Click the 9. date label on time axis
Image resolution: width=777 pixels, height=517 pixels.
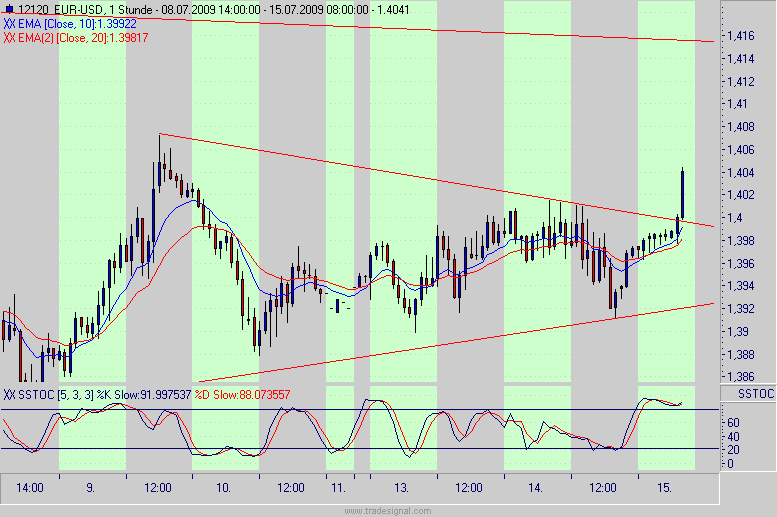pos(90,488)
